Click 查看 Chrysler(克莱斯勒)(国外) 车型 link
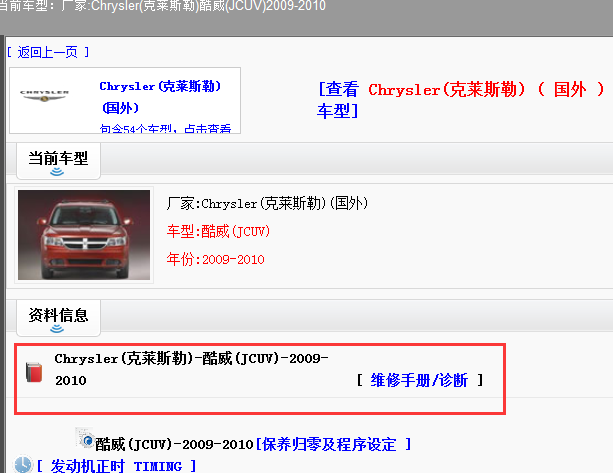 pos(461,100)
